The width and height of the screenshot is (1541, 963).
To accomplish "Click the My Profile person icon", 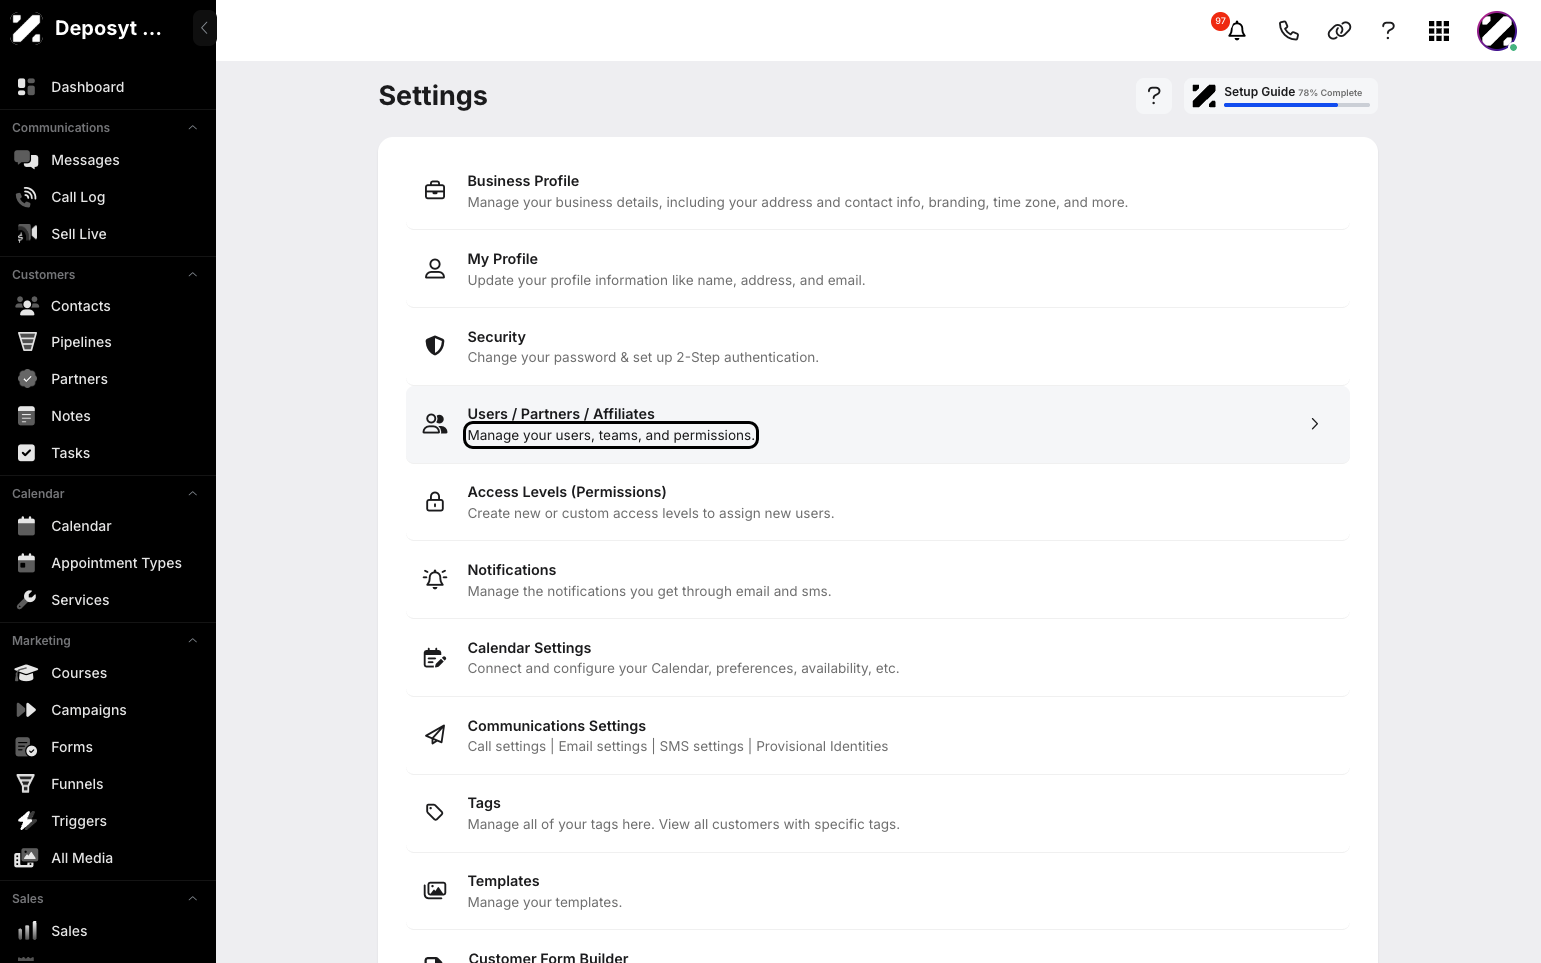I will click(x=435, y=268).
